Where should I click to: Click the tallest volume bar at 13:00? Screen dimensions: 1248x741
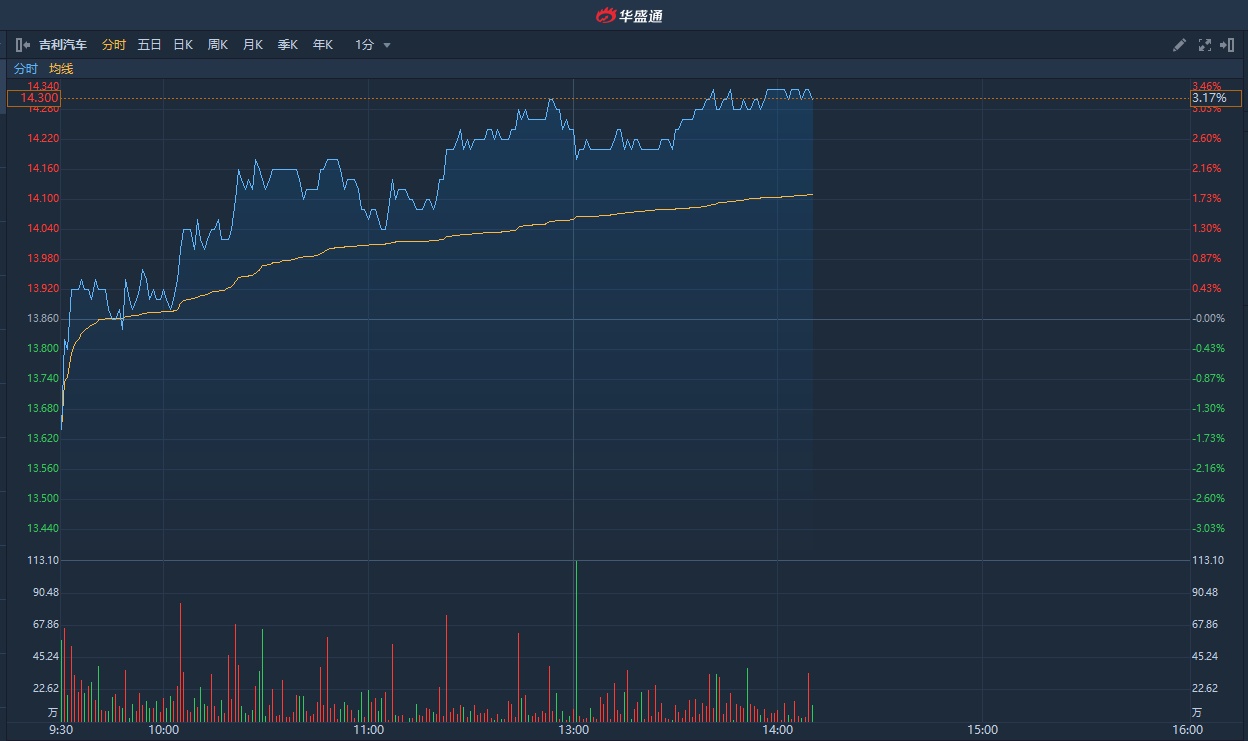(x=576, y=640)
